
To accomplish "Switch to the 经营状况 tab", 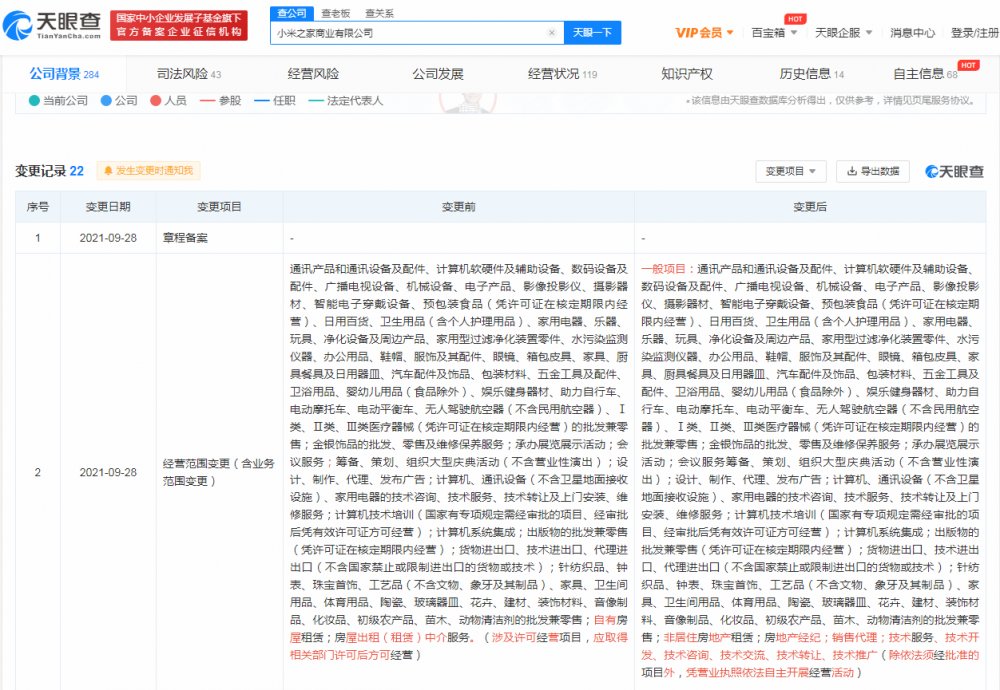I will [x=554, y=72].
